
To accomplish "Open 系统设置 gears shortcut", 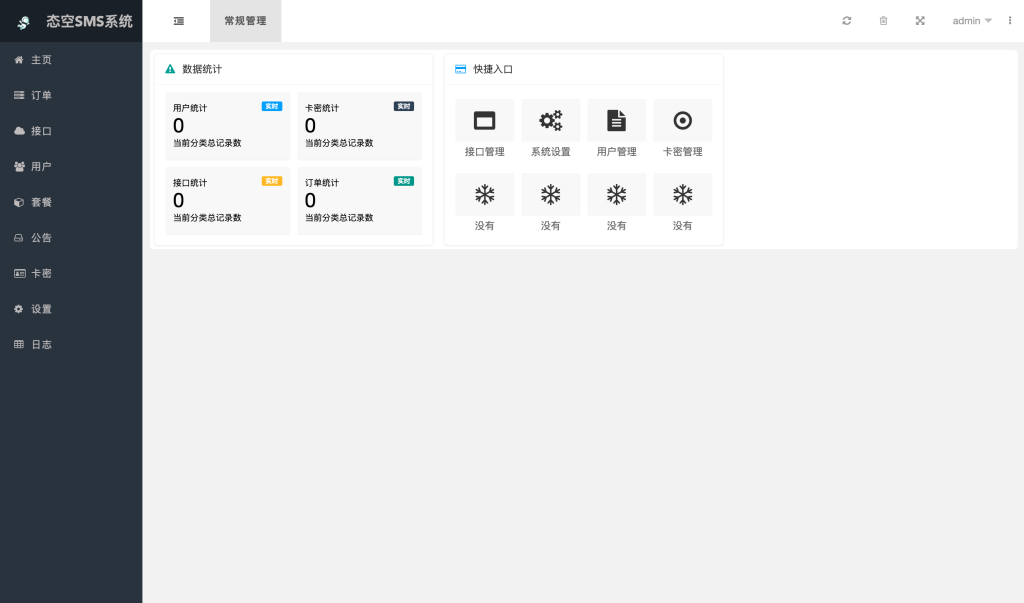I will [x=551, y=121].
